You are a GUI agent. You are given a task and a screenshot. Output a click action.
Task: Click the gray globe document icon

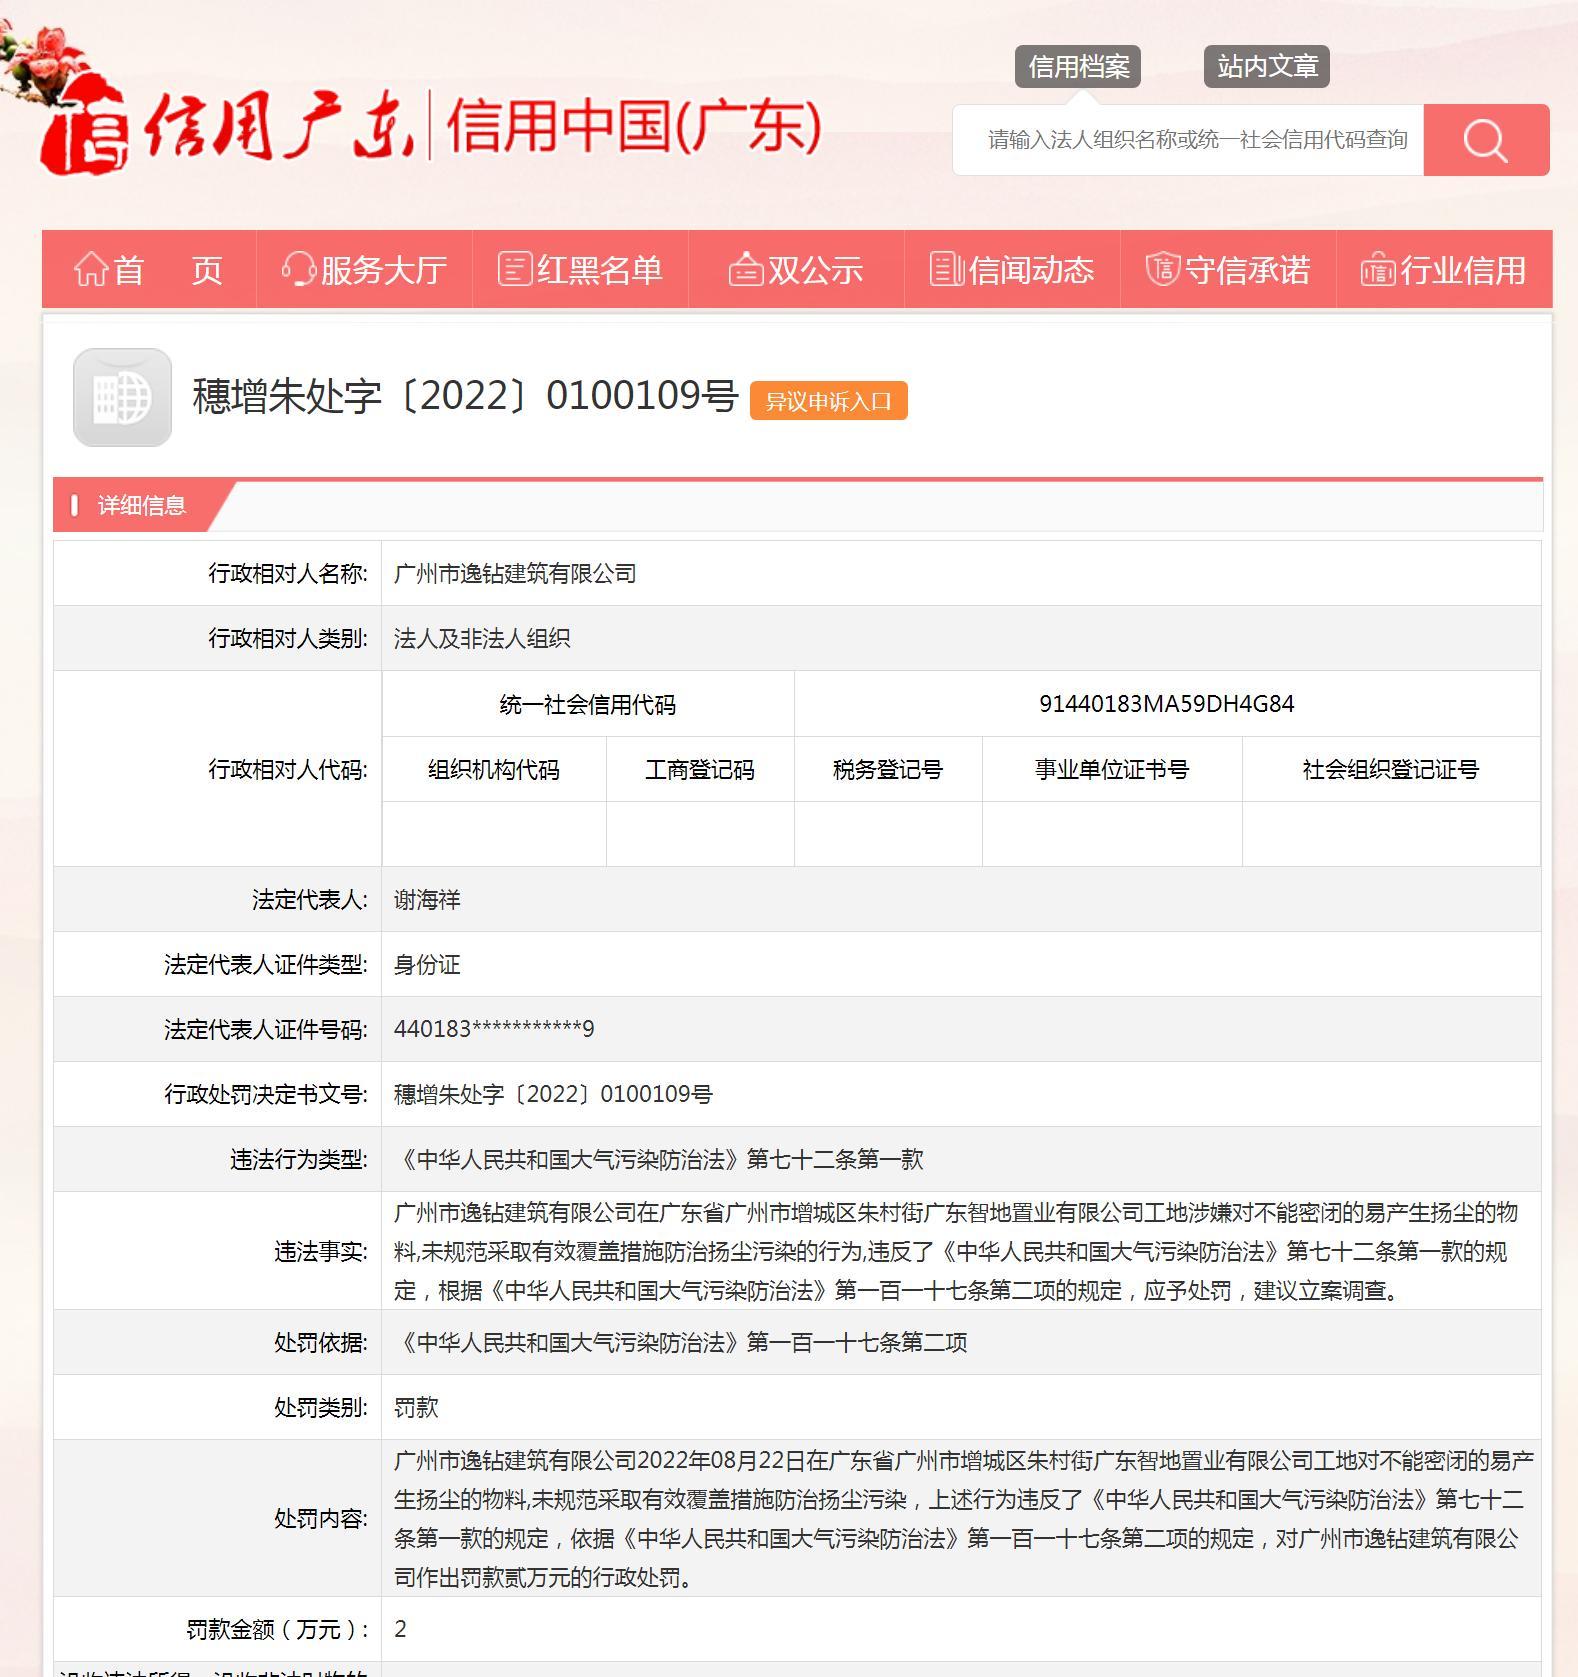pyautogui.click(x=122, y=397)
